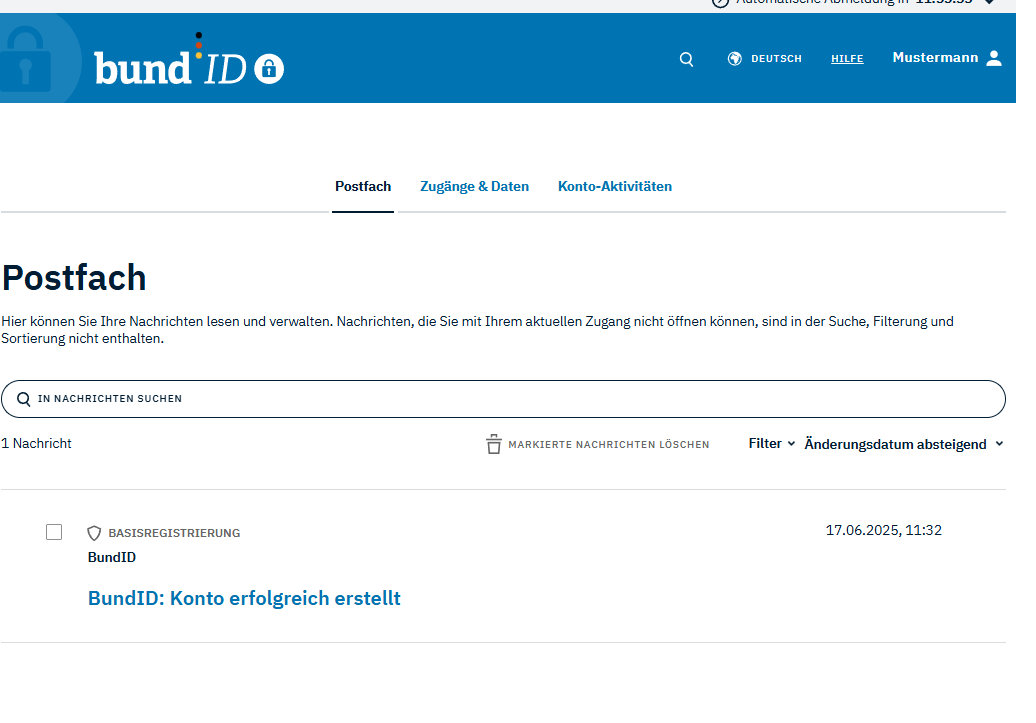Viewport: 1036px width, 723px height.
Task: Click the Mustermann account name
Action: coord(935,57)
